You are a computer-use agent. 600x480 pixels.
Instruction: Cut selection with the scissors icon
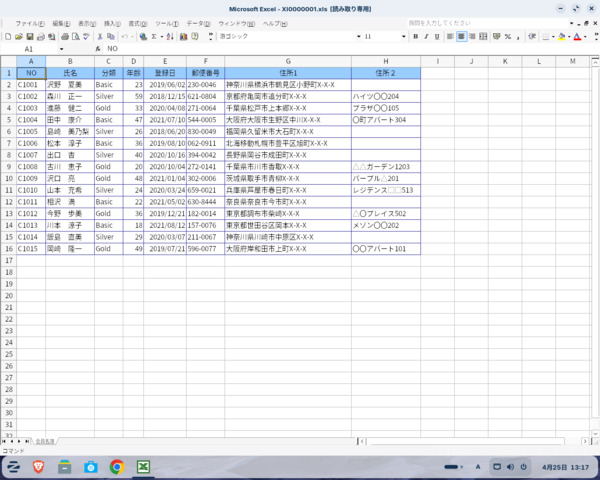[100, 37]
